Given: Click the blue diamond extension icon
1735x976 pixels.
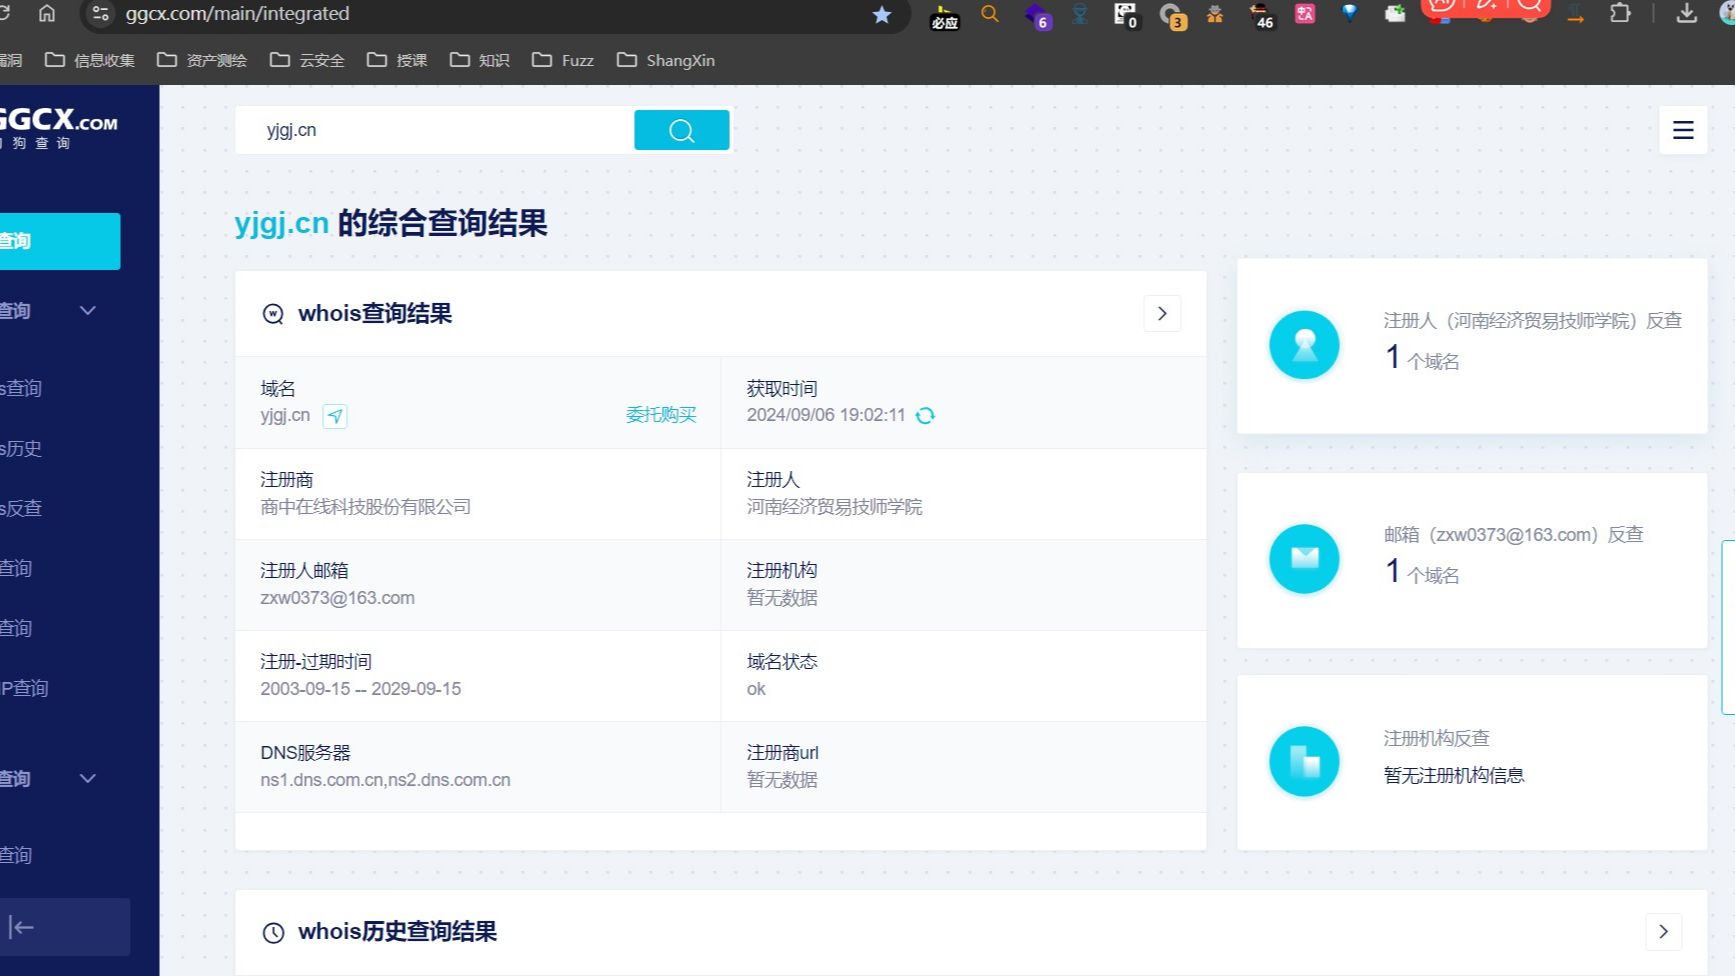Looking at the screenshot, I should click(1350, 14).
